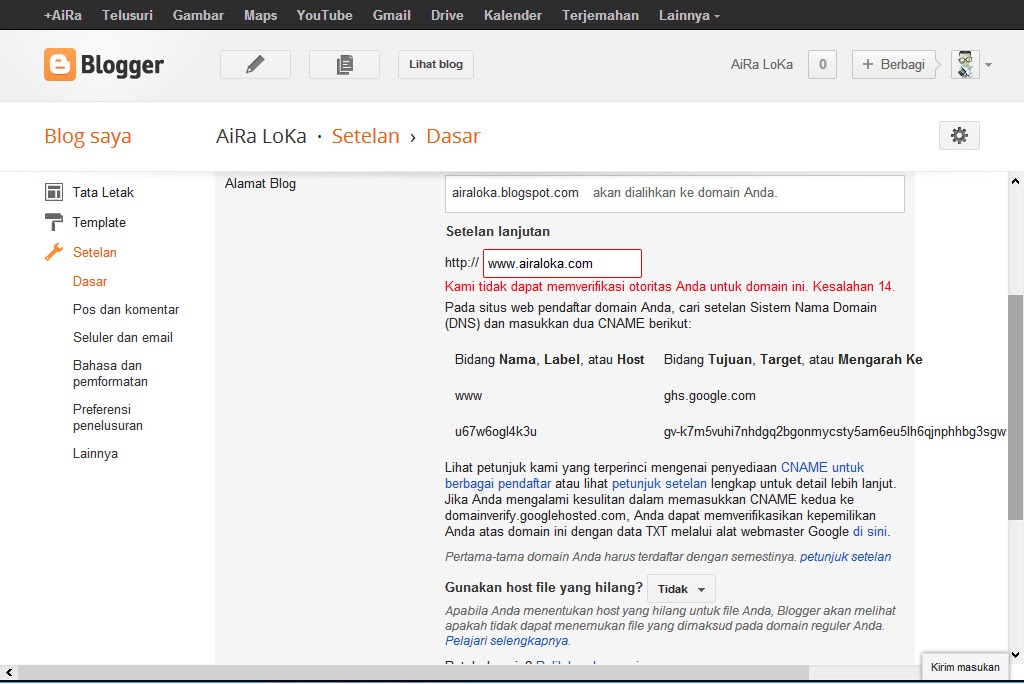Click the AiRa LoKa user name

pos(761,65)
